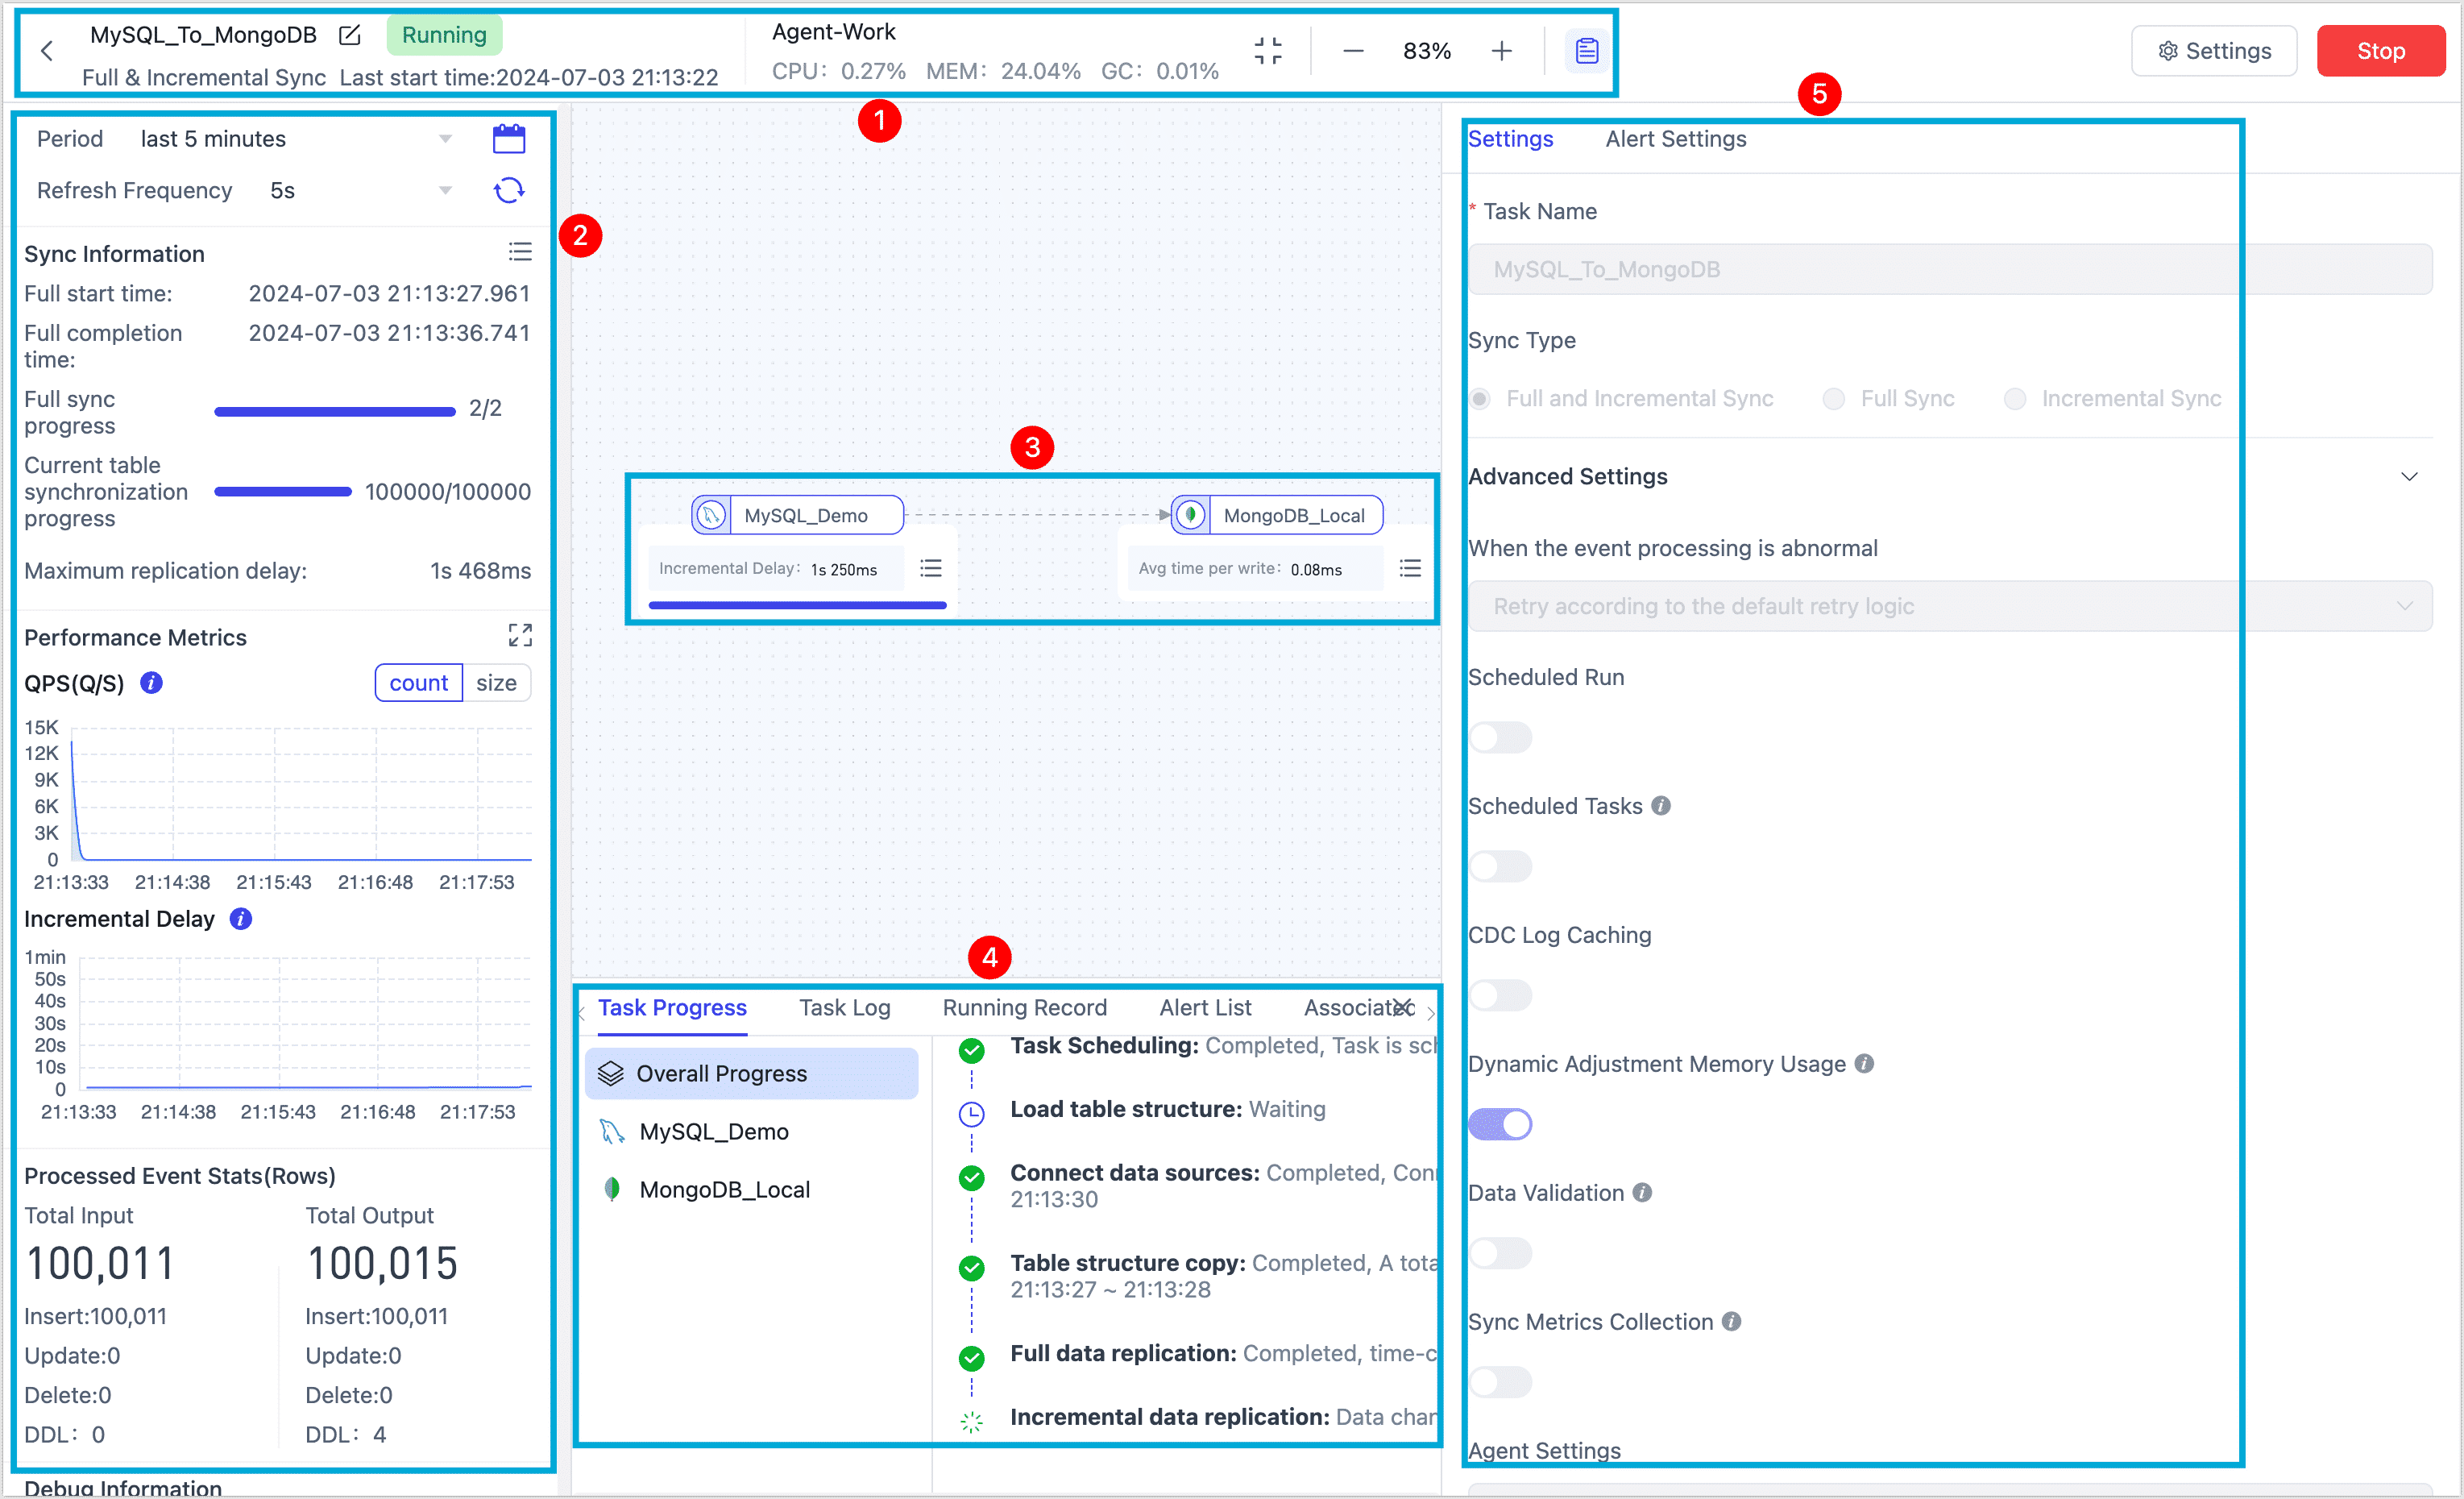Click the refresh icon beside Refresh Frequency
The image size is (2464, 1499).
click(x=509, y=190)
